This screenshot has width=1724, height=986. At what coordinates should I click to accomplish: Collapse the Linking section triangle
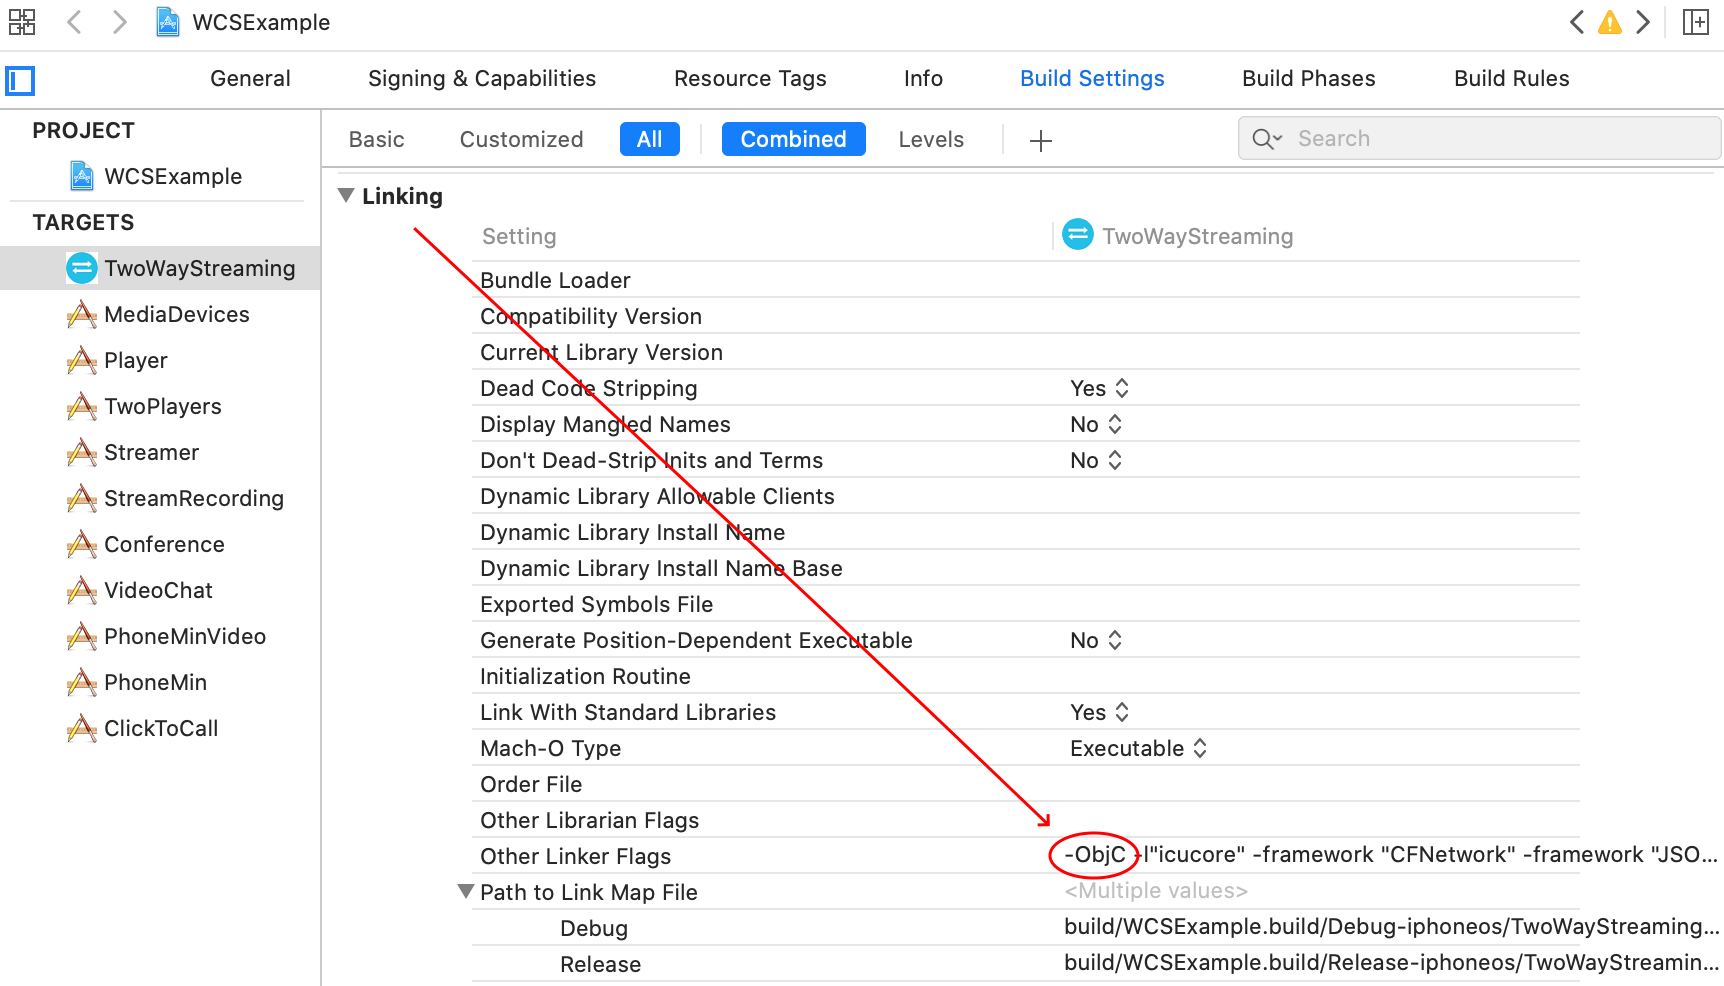point(346,196)
